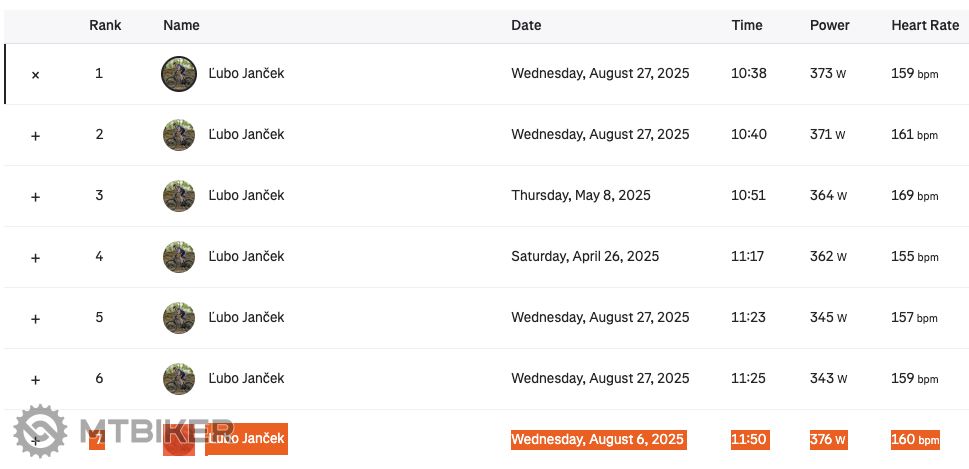The image size is (969, 469).
Task: Expand the rank 6 row plus icon
Action: 36,380
